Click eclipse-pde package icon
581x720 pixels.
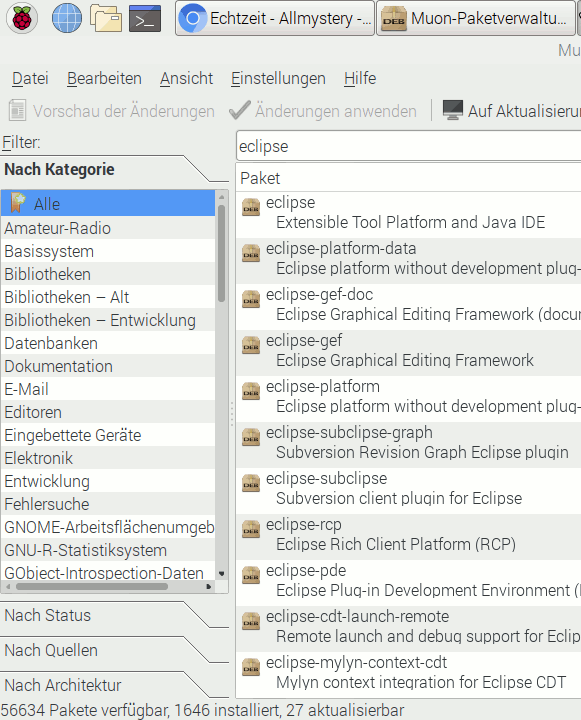coord(251,575)
